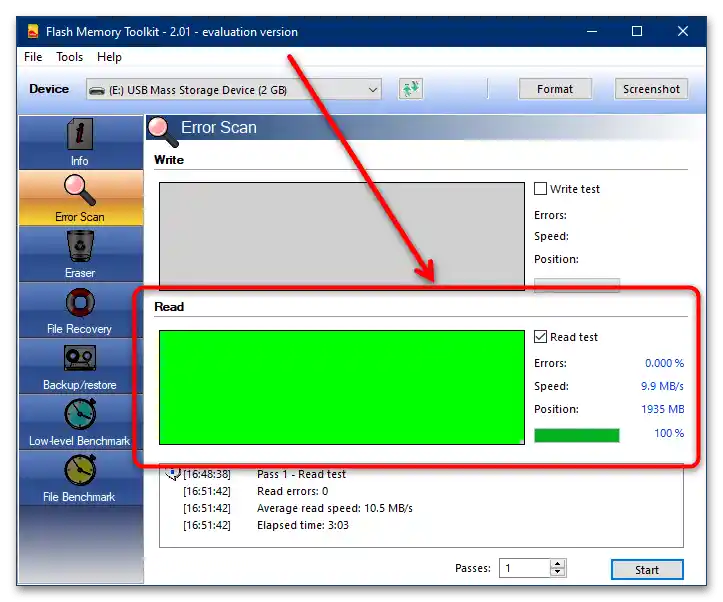Click the read test green progress bar
723x602 pixels.
[x=576, y=435]
